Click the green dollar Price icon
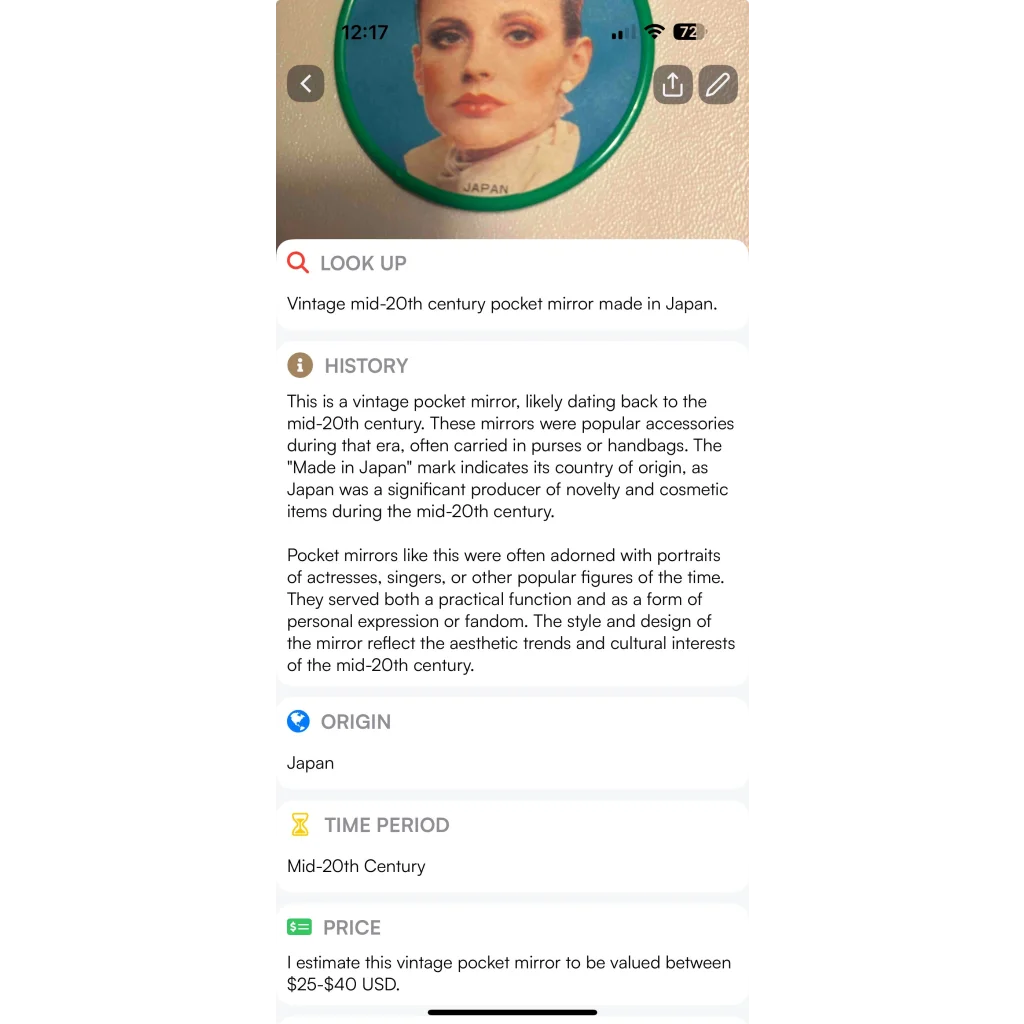 [x=299, y=927]
